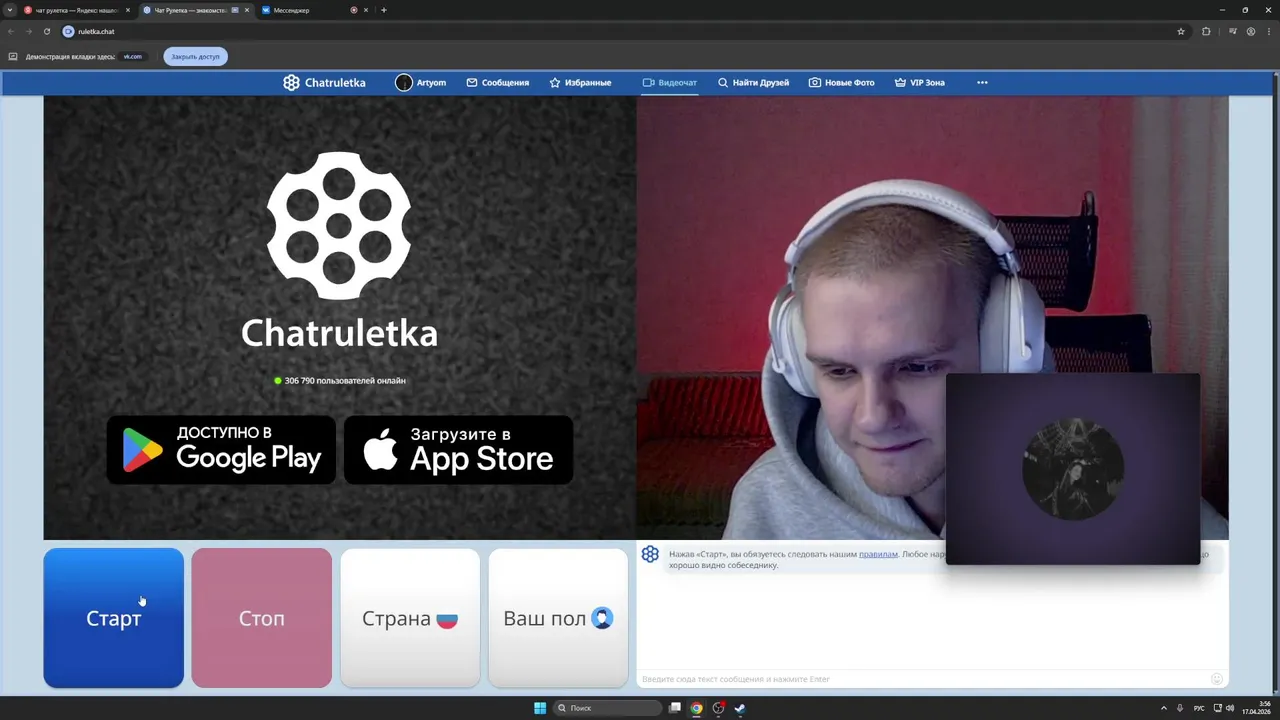Switch to the Видеочат tab
1280x720 pixels.
[670, 82]
